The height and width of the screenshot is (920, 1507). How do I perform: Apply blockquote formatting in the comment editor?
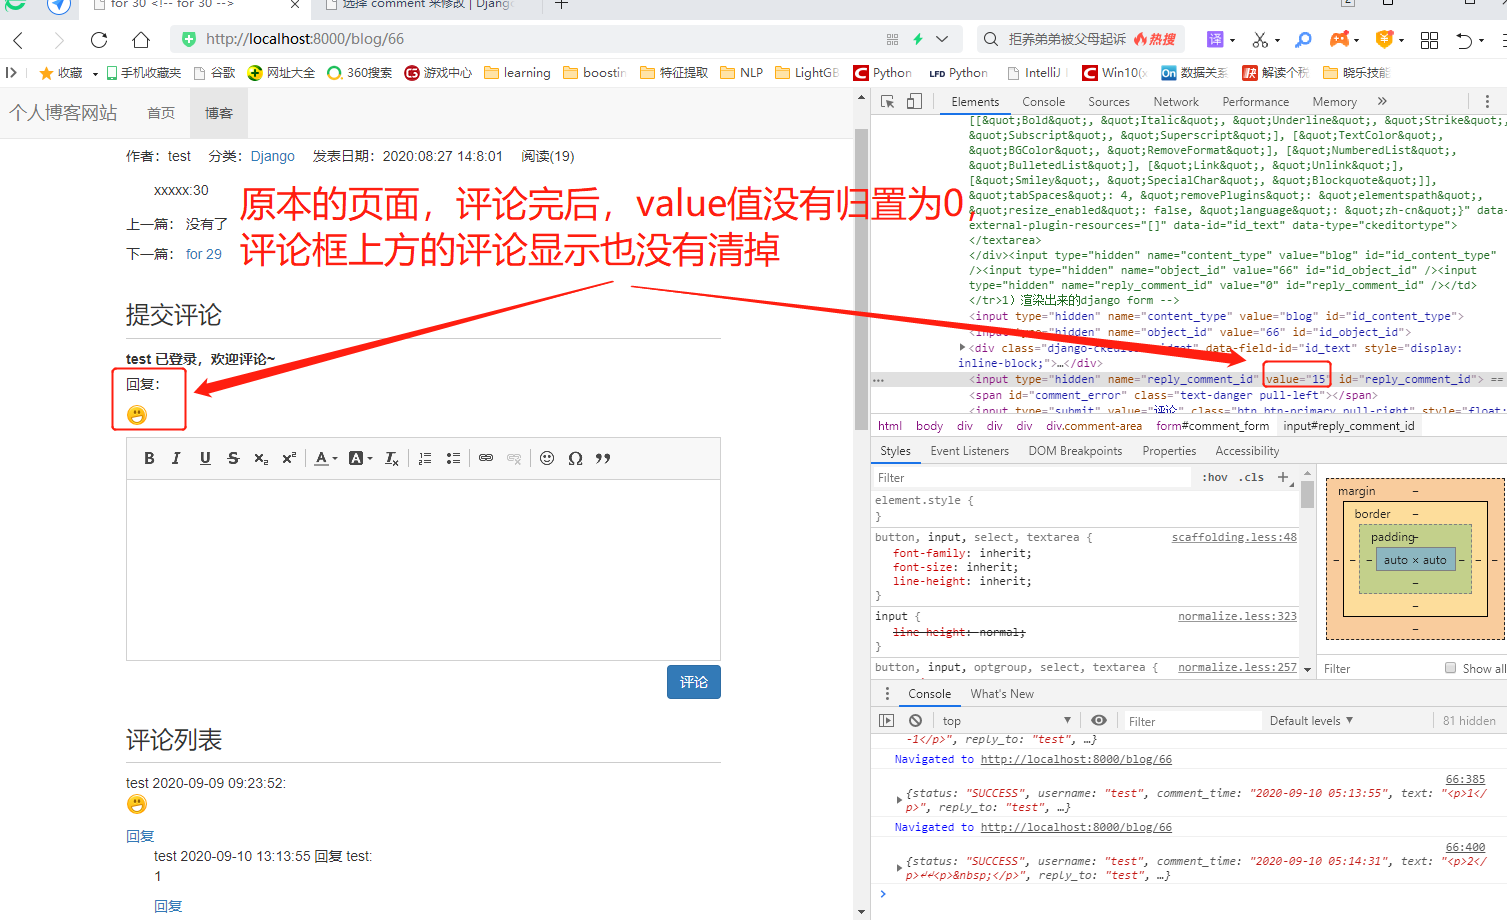(x=603, y=457)
